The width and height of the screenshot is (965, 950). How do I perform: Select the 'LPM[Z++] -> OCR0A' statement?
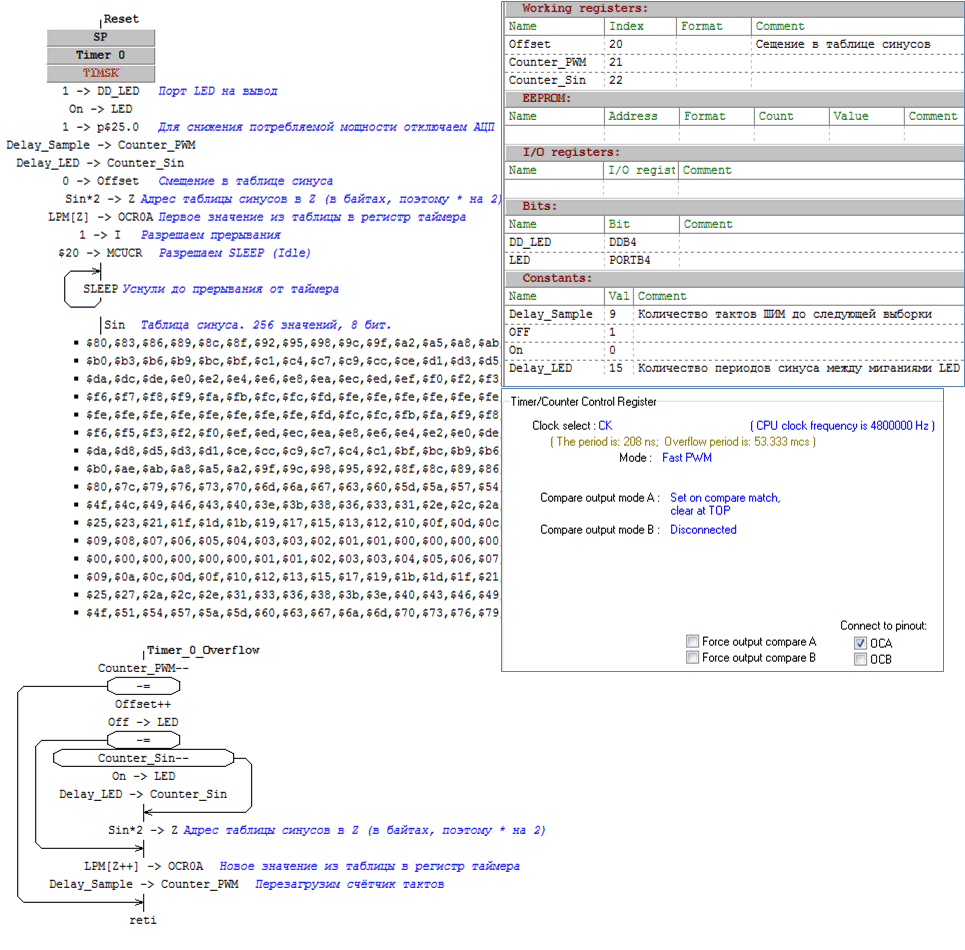point(143,866)
